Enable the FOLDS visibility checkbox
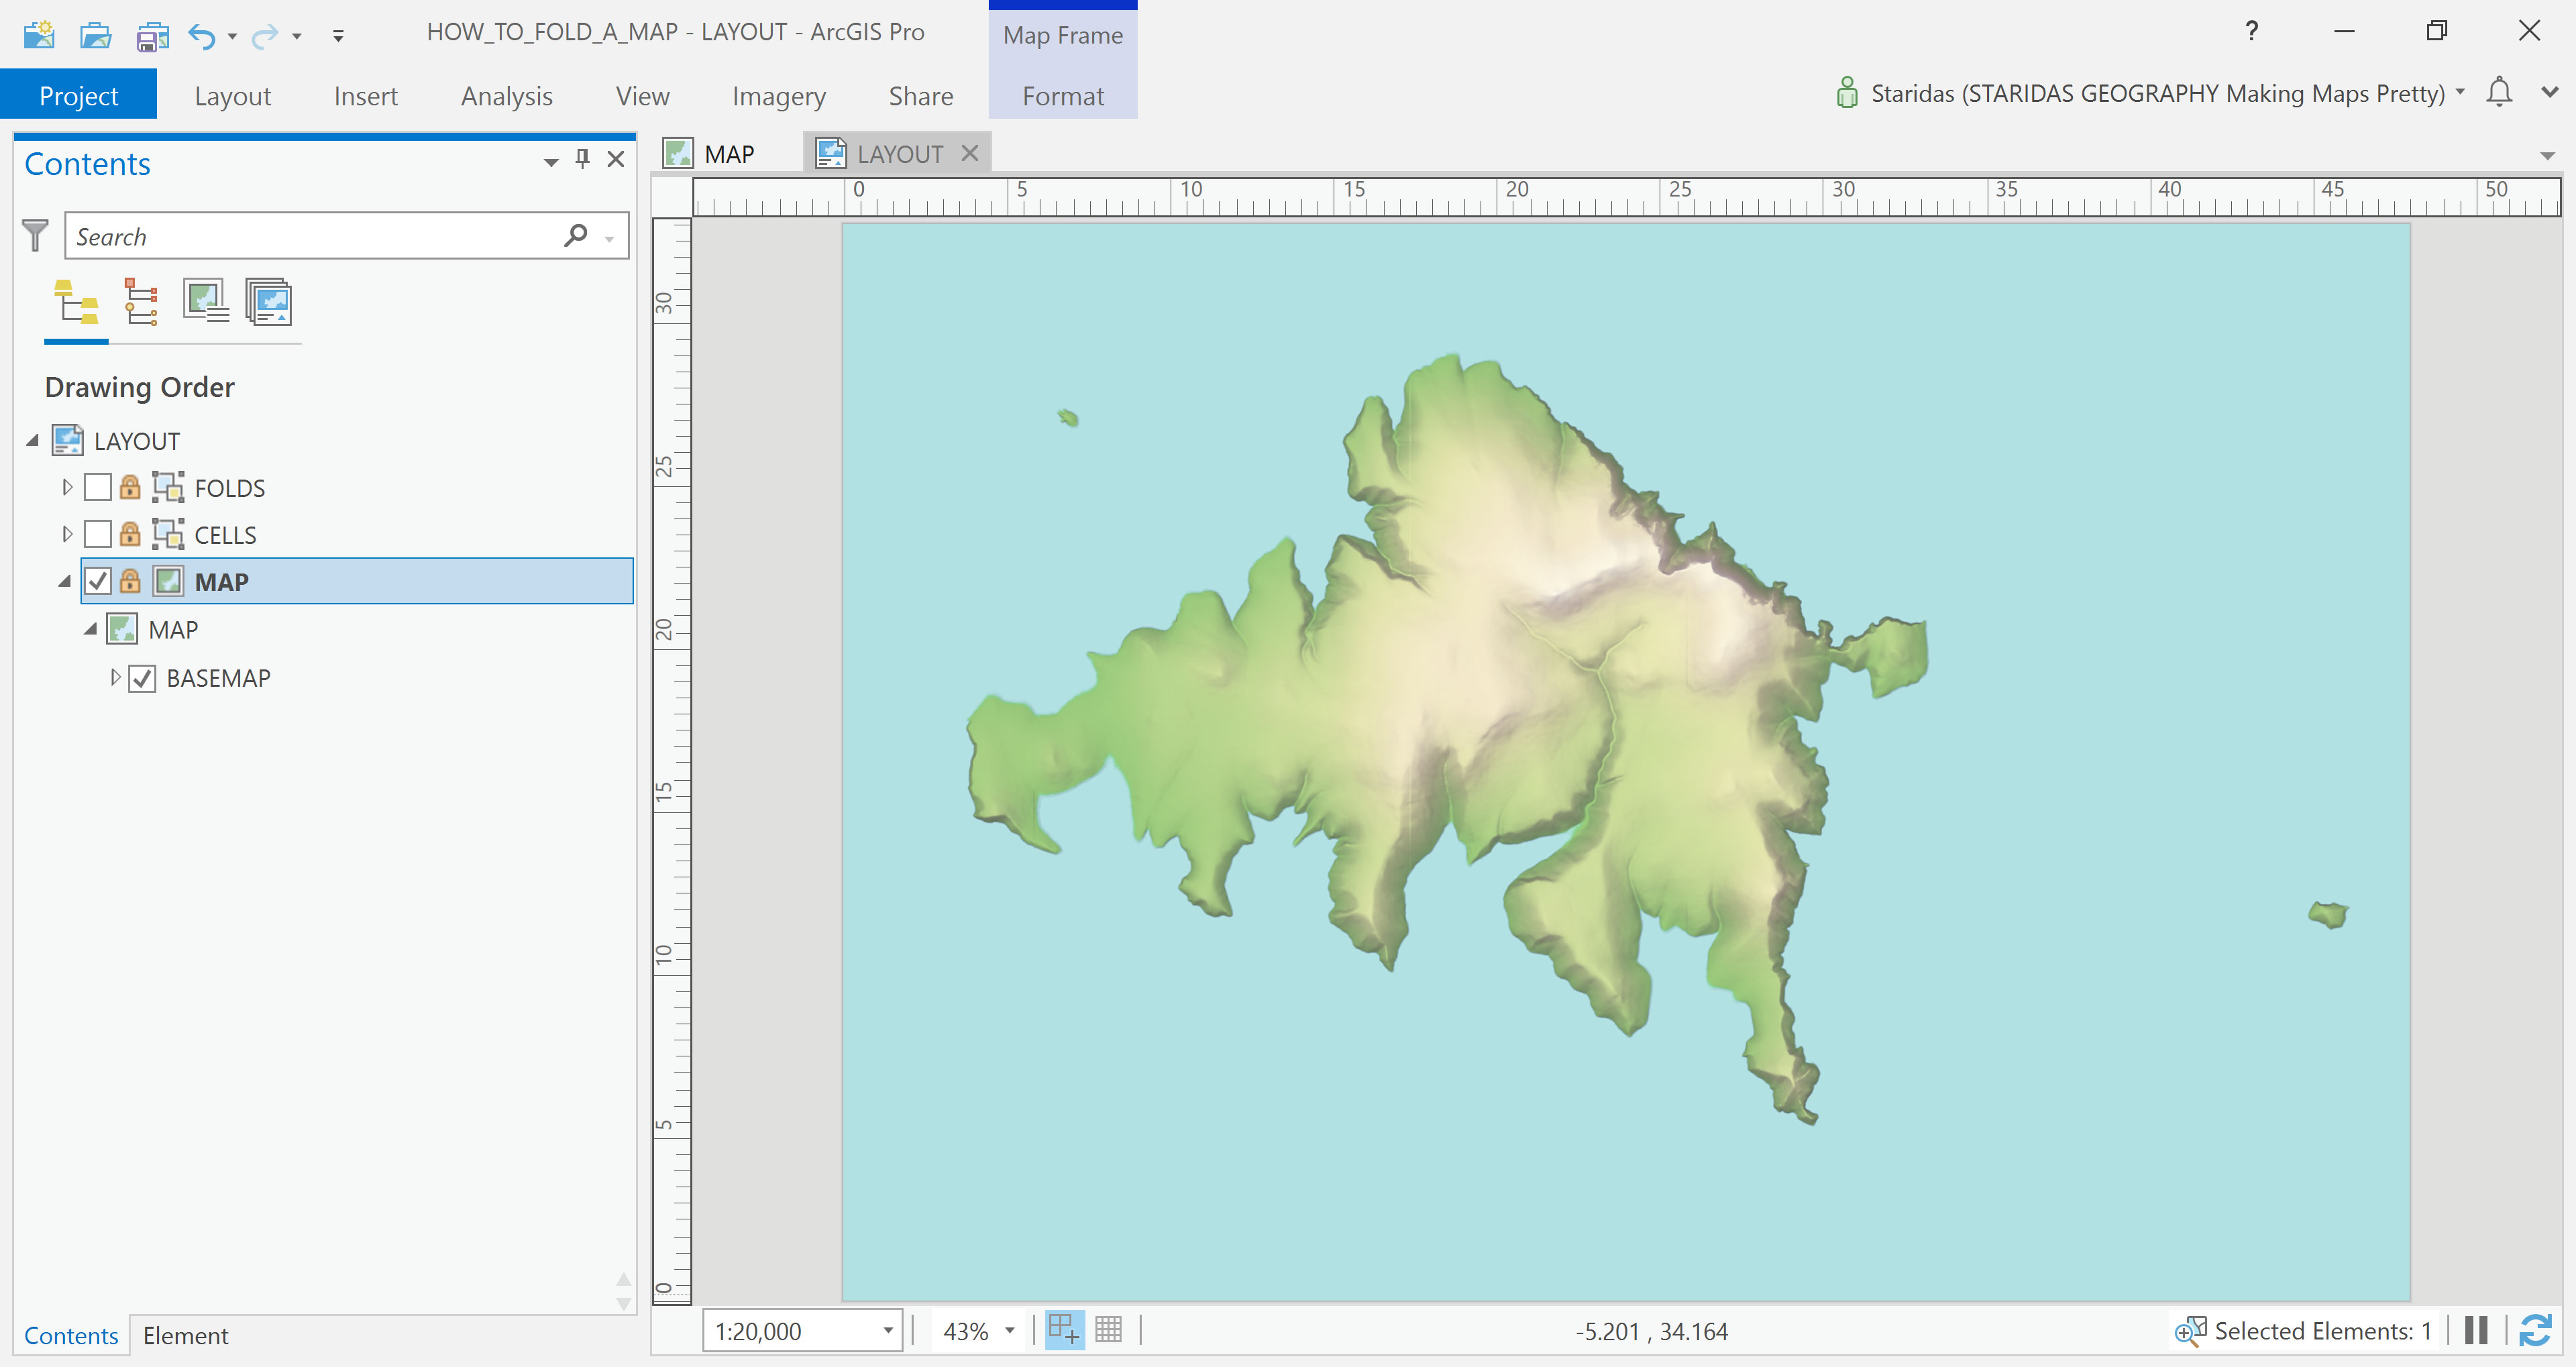The height and width of the screenshot is (1367, 2576). click(98, 488)
